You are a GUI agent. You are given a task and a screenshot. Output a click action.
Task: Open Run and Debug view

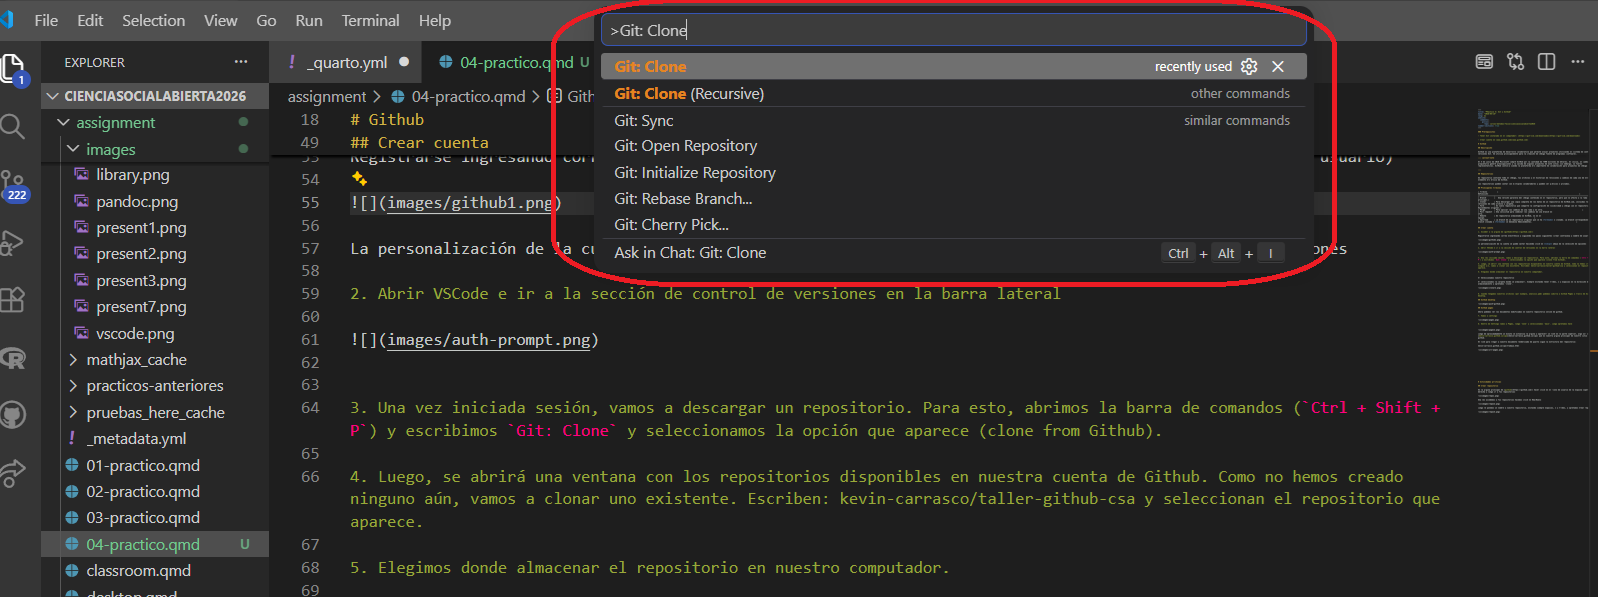[13, 242]
